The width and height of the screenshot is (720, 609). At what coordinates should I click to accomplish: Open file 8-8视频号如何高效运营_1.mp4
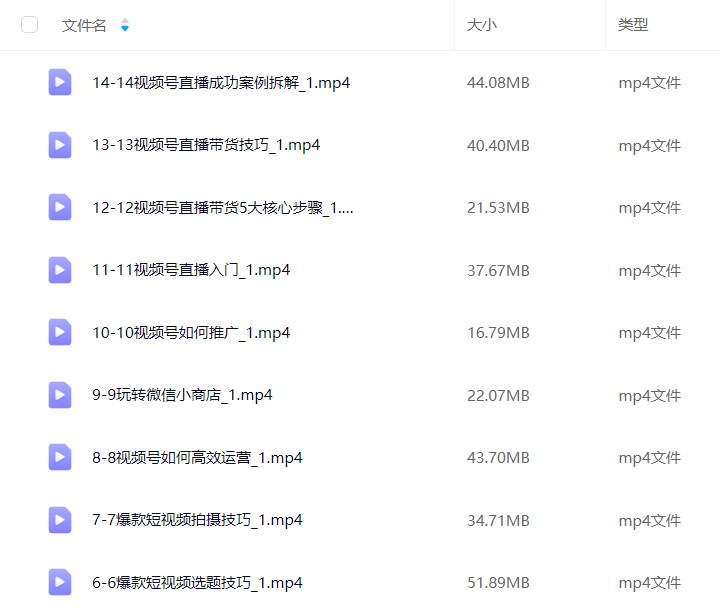[x=197, y=457]
